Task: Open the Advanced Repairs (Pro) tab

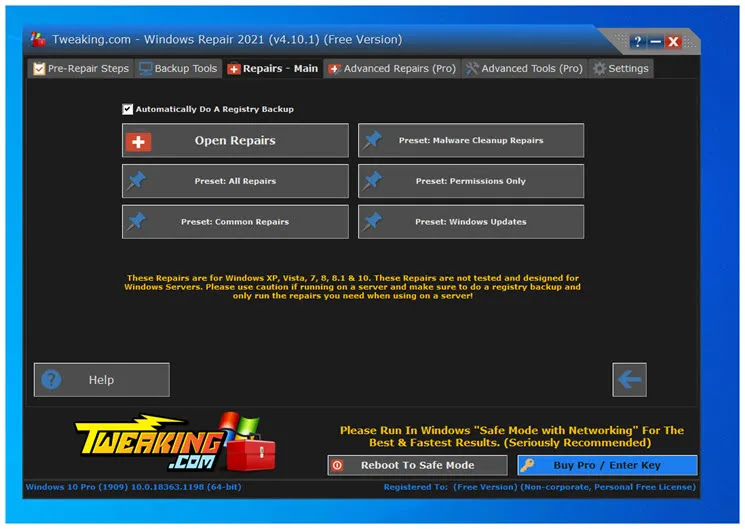Action: point(392,68)
